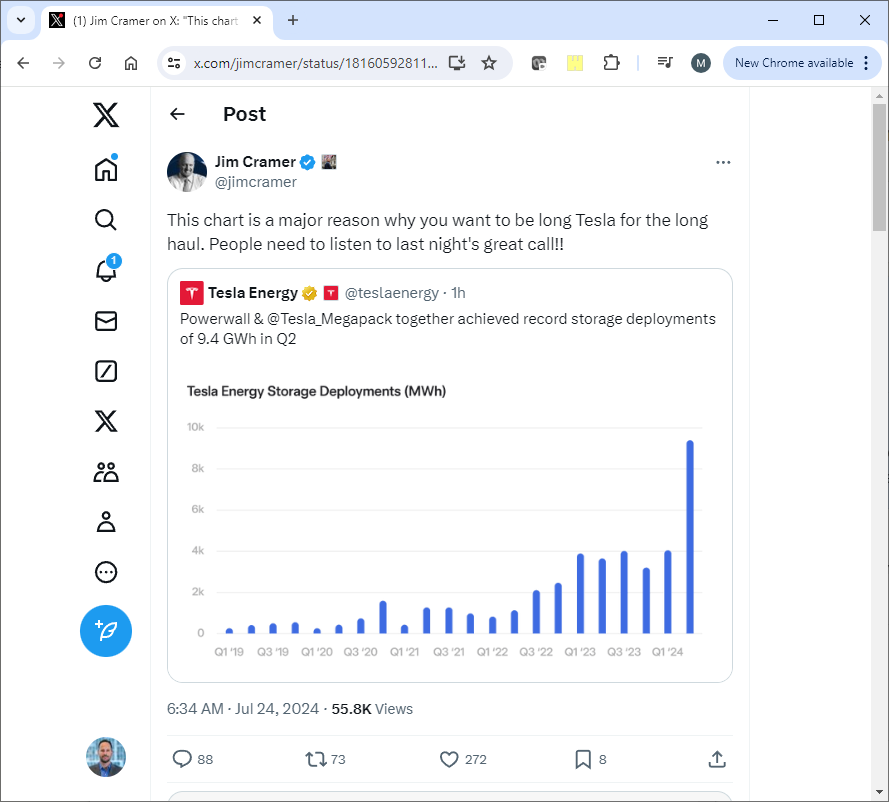This screenshot has width=889, height=802.
Task: Open the media controls icon in toolbar
Action: pos(665,62)
